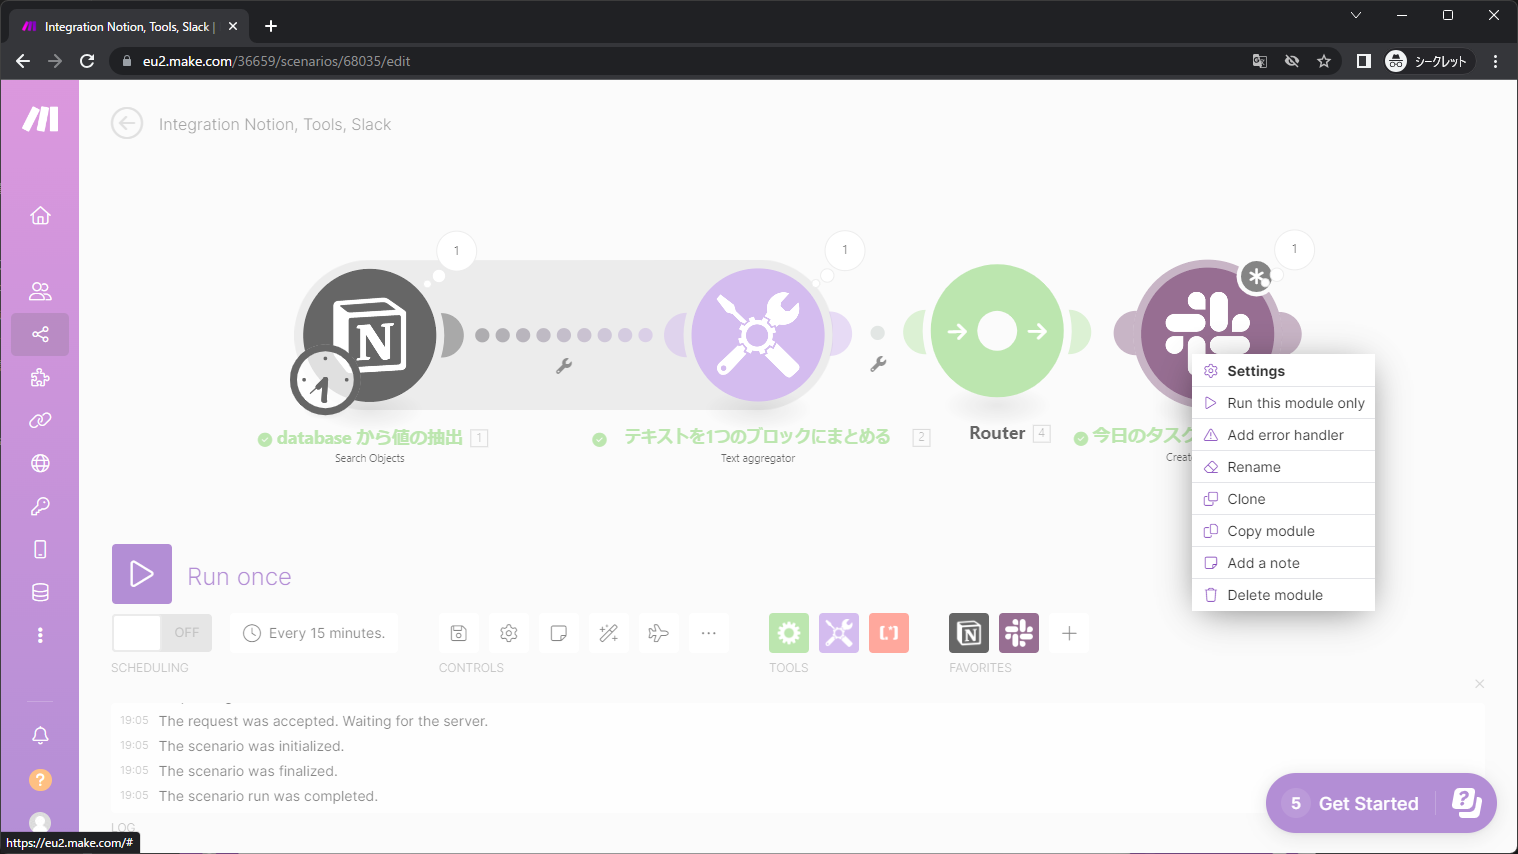Choose Settings from the context menu

click(1283, 371)
